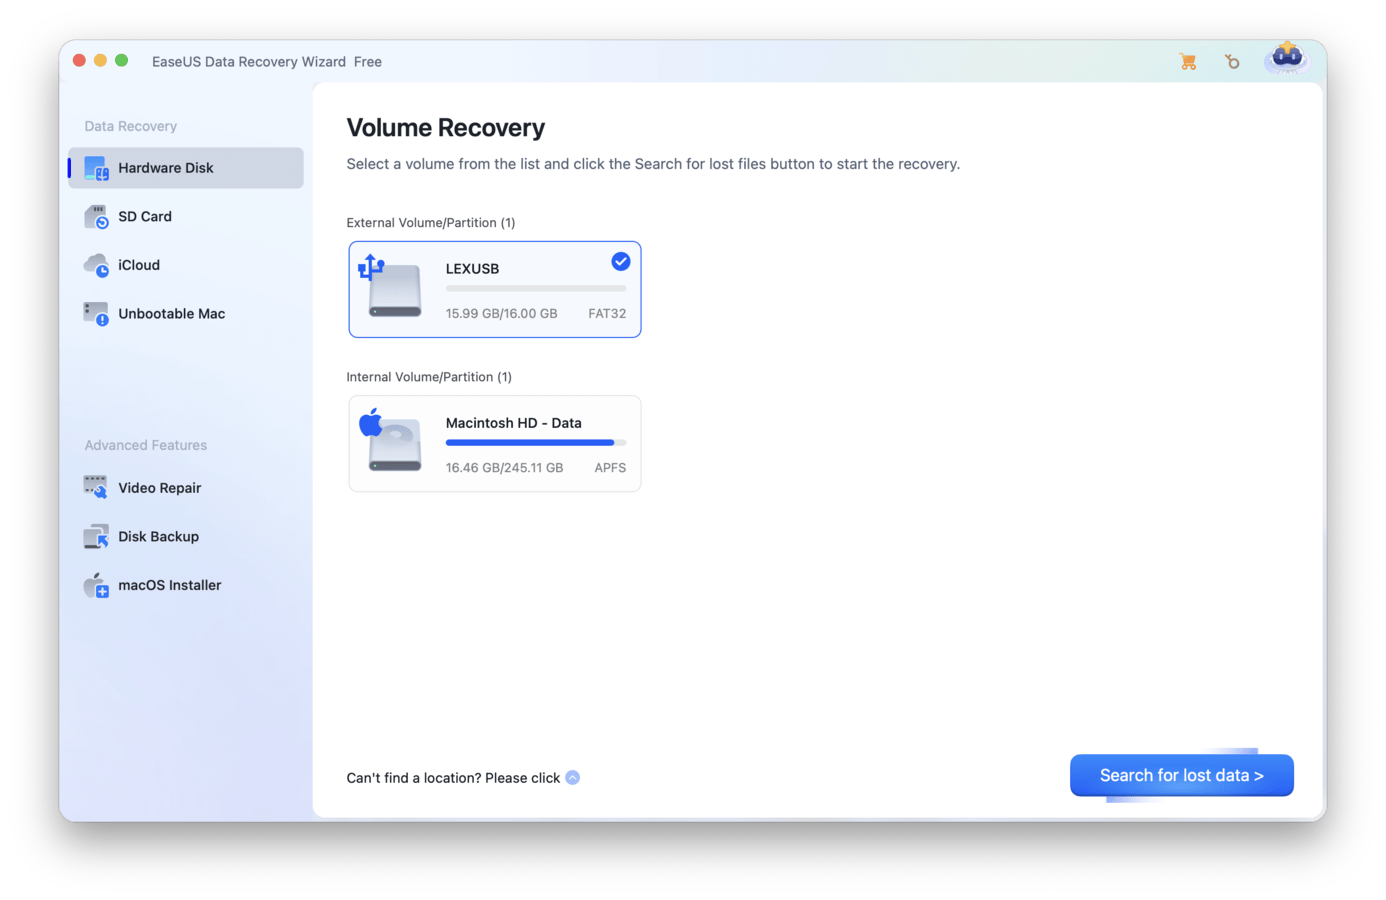
Task: Click the Macintosh HD storage usage bar
Action: 535,442
